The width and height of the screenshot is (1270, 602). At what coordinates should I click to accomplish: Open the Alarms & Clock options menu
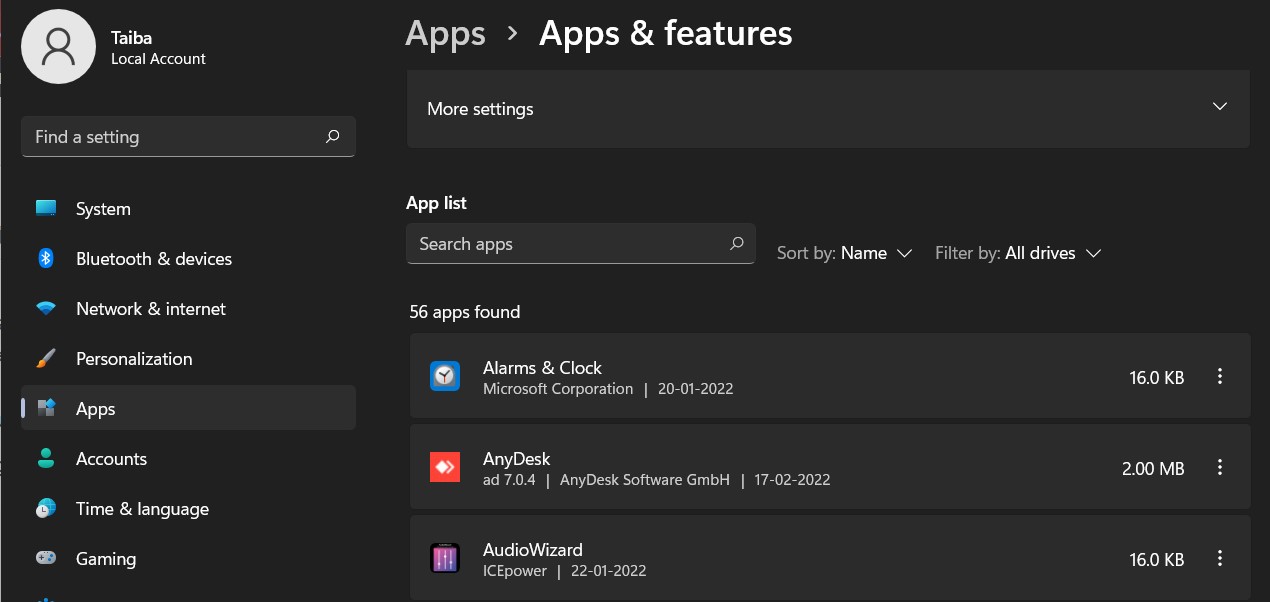1220,376
